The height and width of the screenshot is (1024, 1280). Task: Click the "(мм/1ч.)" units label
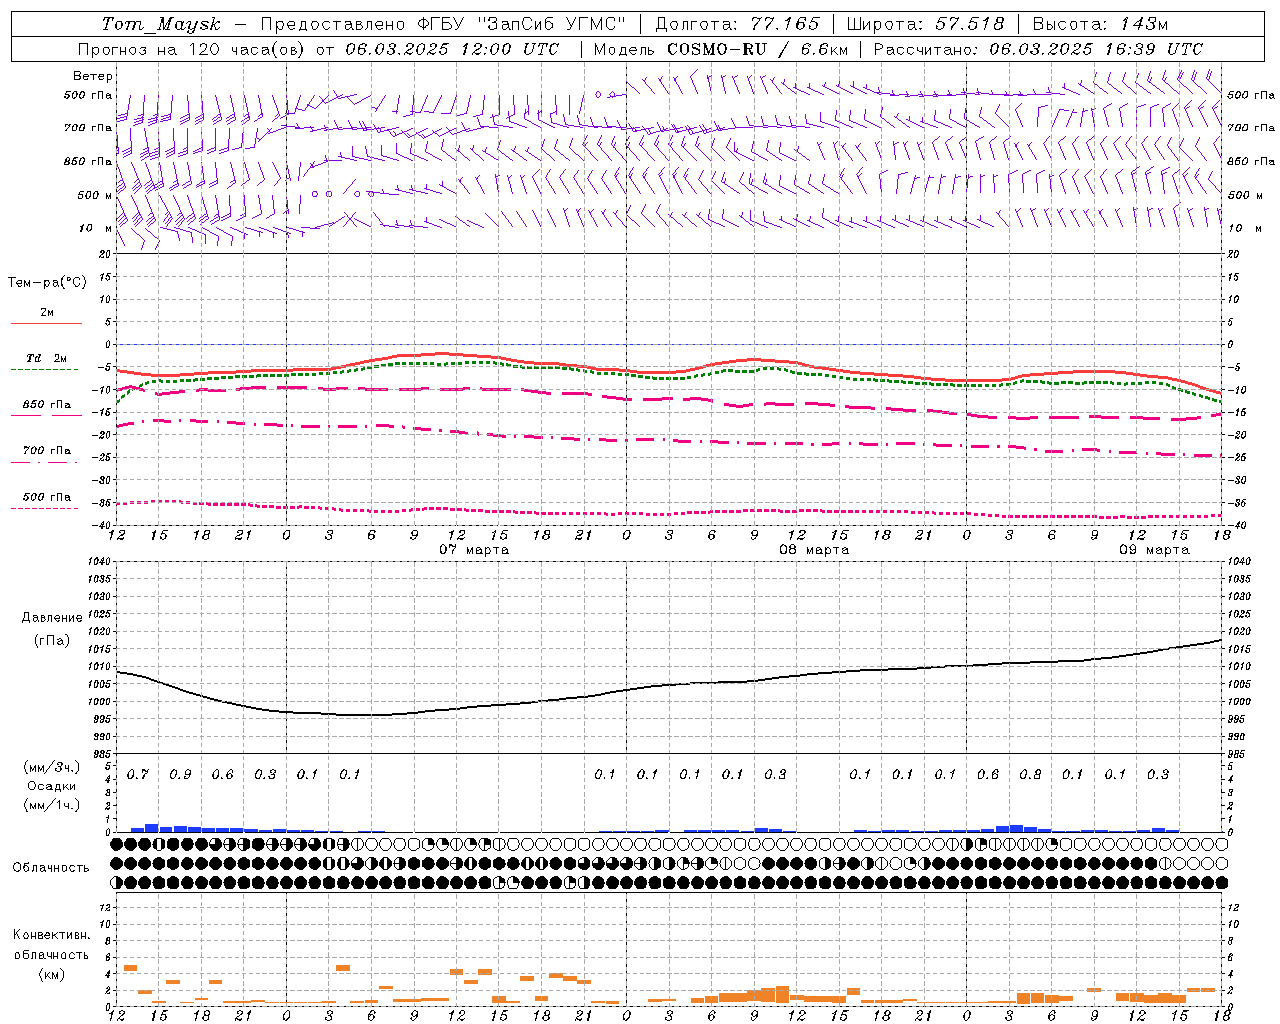pyautogui.click(x=52, y=805)
